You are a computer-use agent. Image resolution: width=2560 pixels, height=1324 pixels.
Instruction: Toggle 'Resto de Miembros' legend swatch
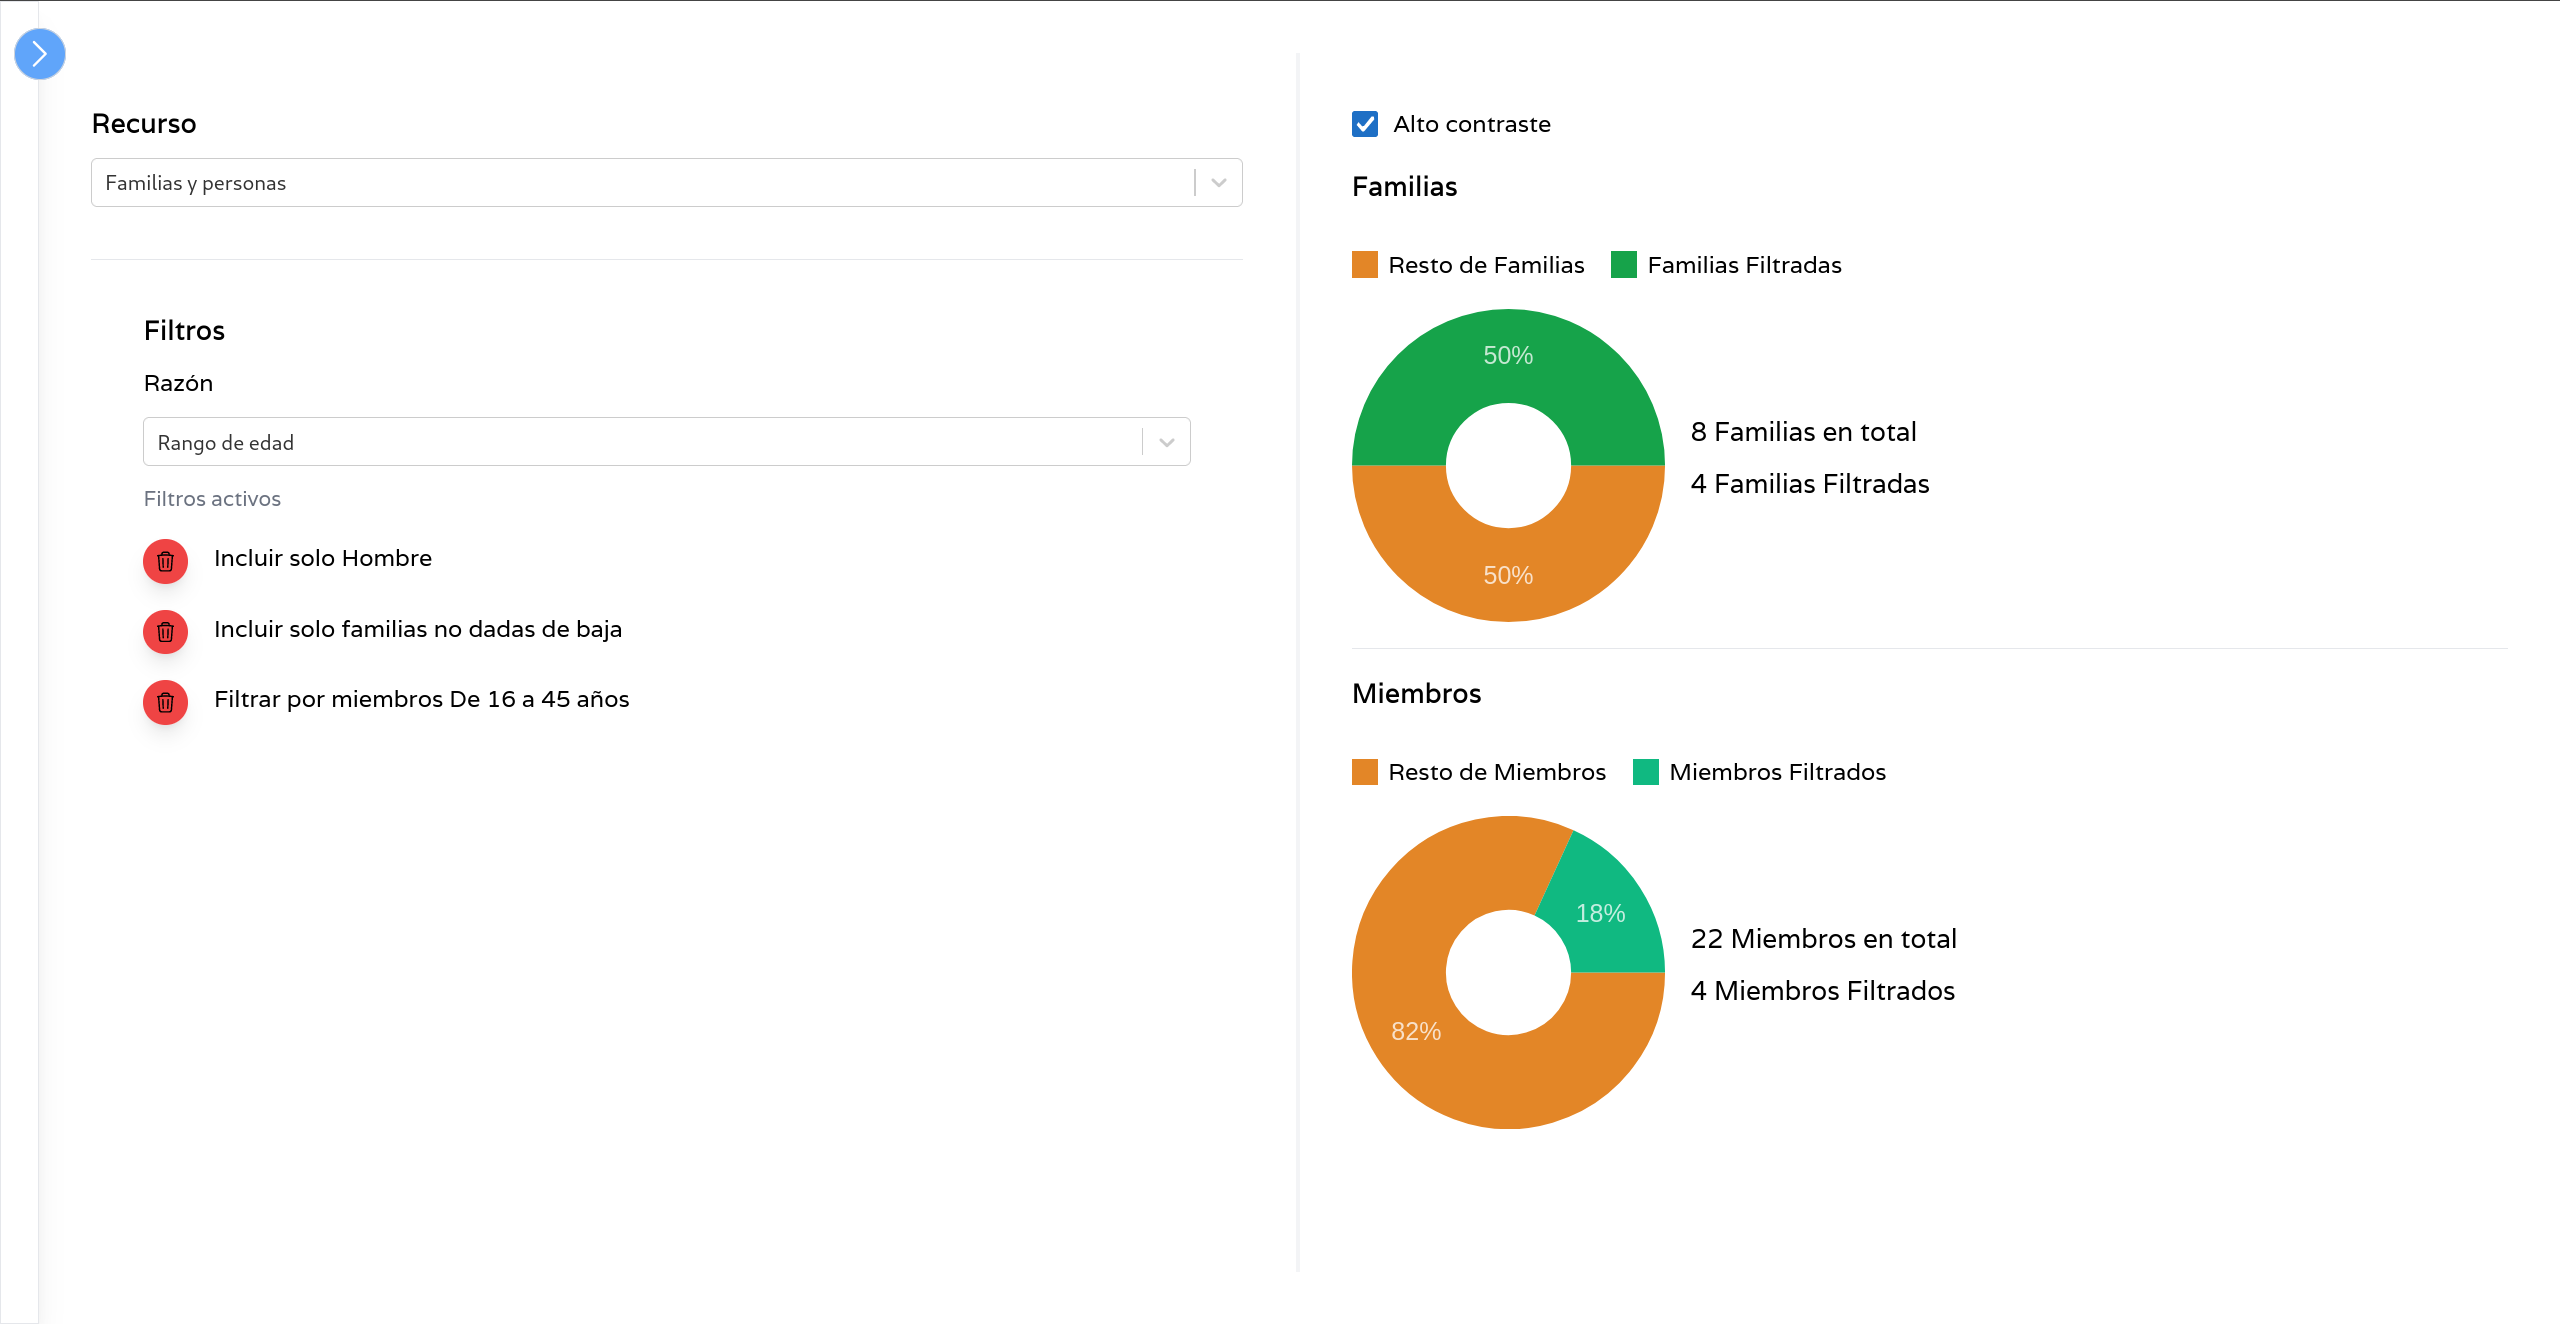pos(1365,772)
